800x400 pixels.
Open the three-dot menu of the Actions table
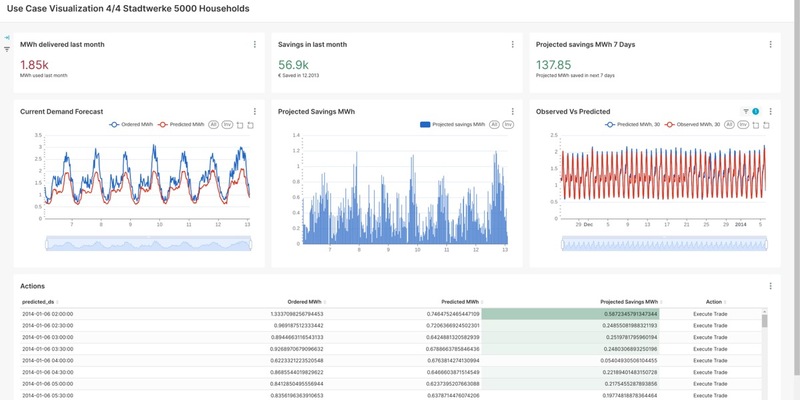770,286
